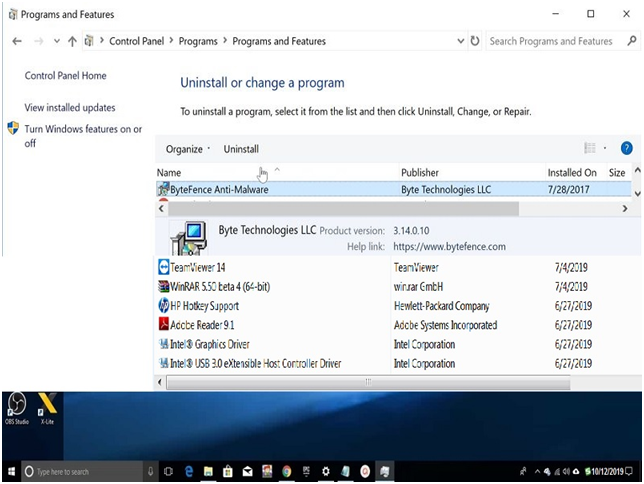Select the Intel Graphics Driver entry

coord(209,344)
